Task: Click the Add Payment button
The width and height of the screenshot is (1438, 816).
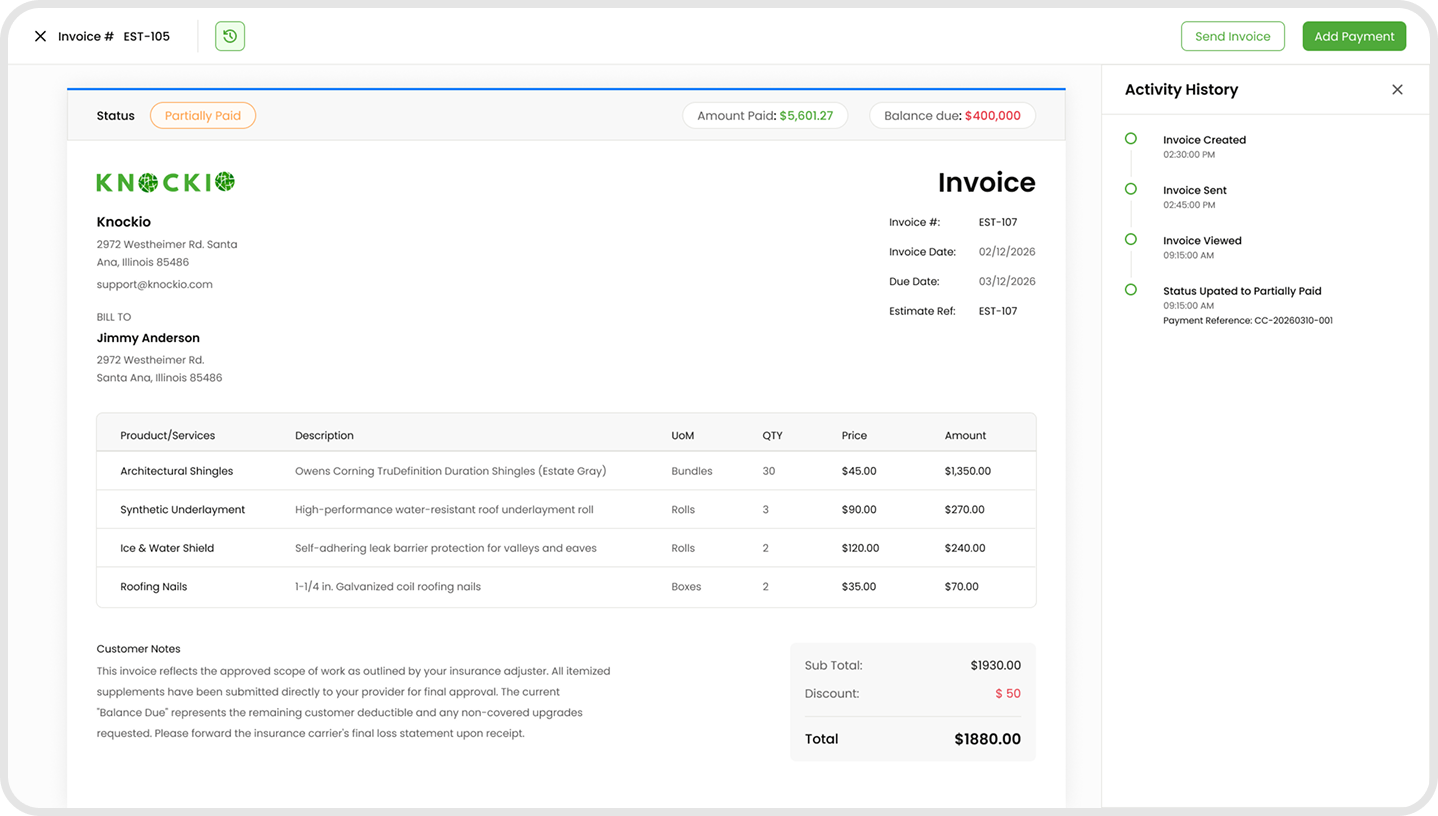Action: (1354, 36)
